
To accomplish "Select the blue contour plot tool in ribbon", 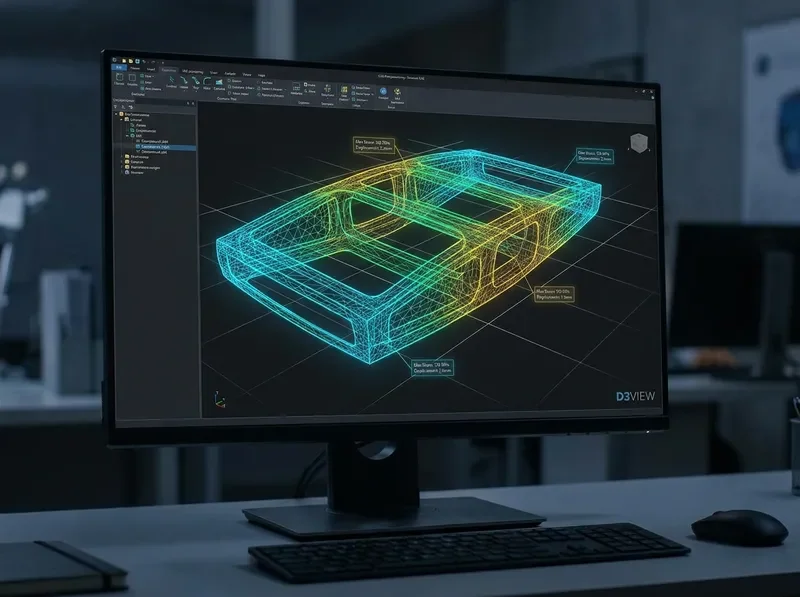I will point(219,82).
